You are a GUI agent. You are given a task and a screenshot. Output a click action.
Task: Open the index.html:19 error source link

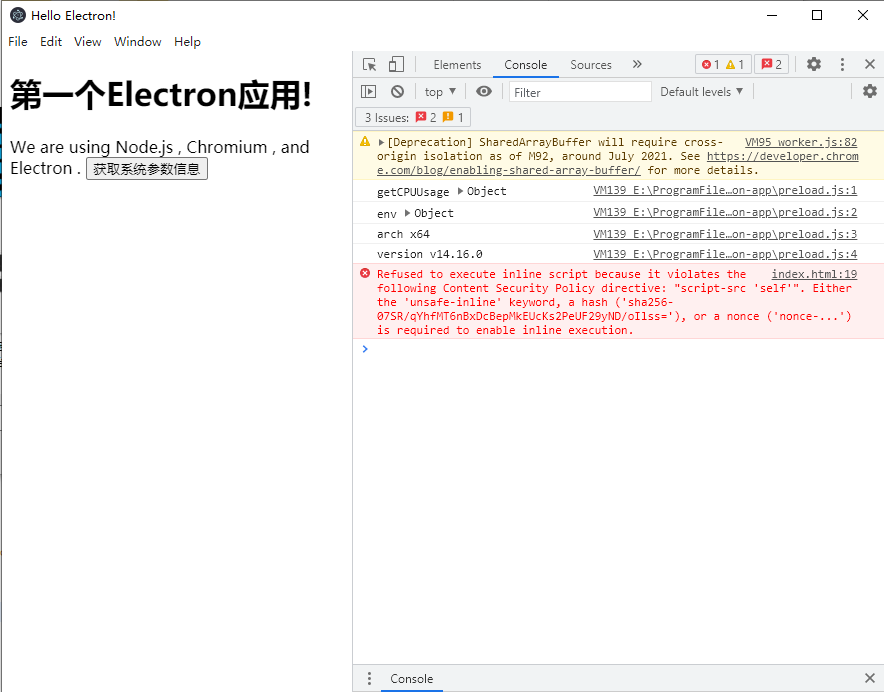click(x=814, y=274)
